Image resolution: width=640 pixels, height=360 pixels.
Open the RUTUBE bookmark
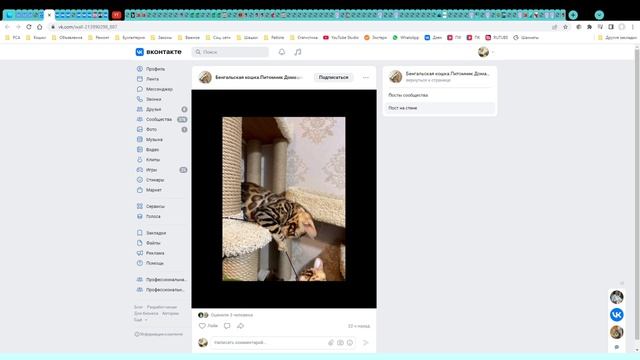(x=496, y=38)
